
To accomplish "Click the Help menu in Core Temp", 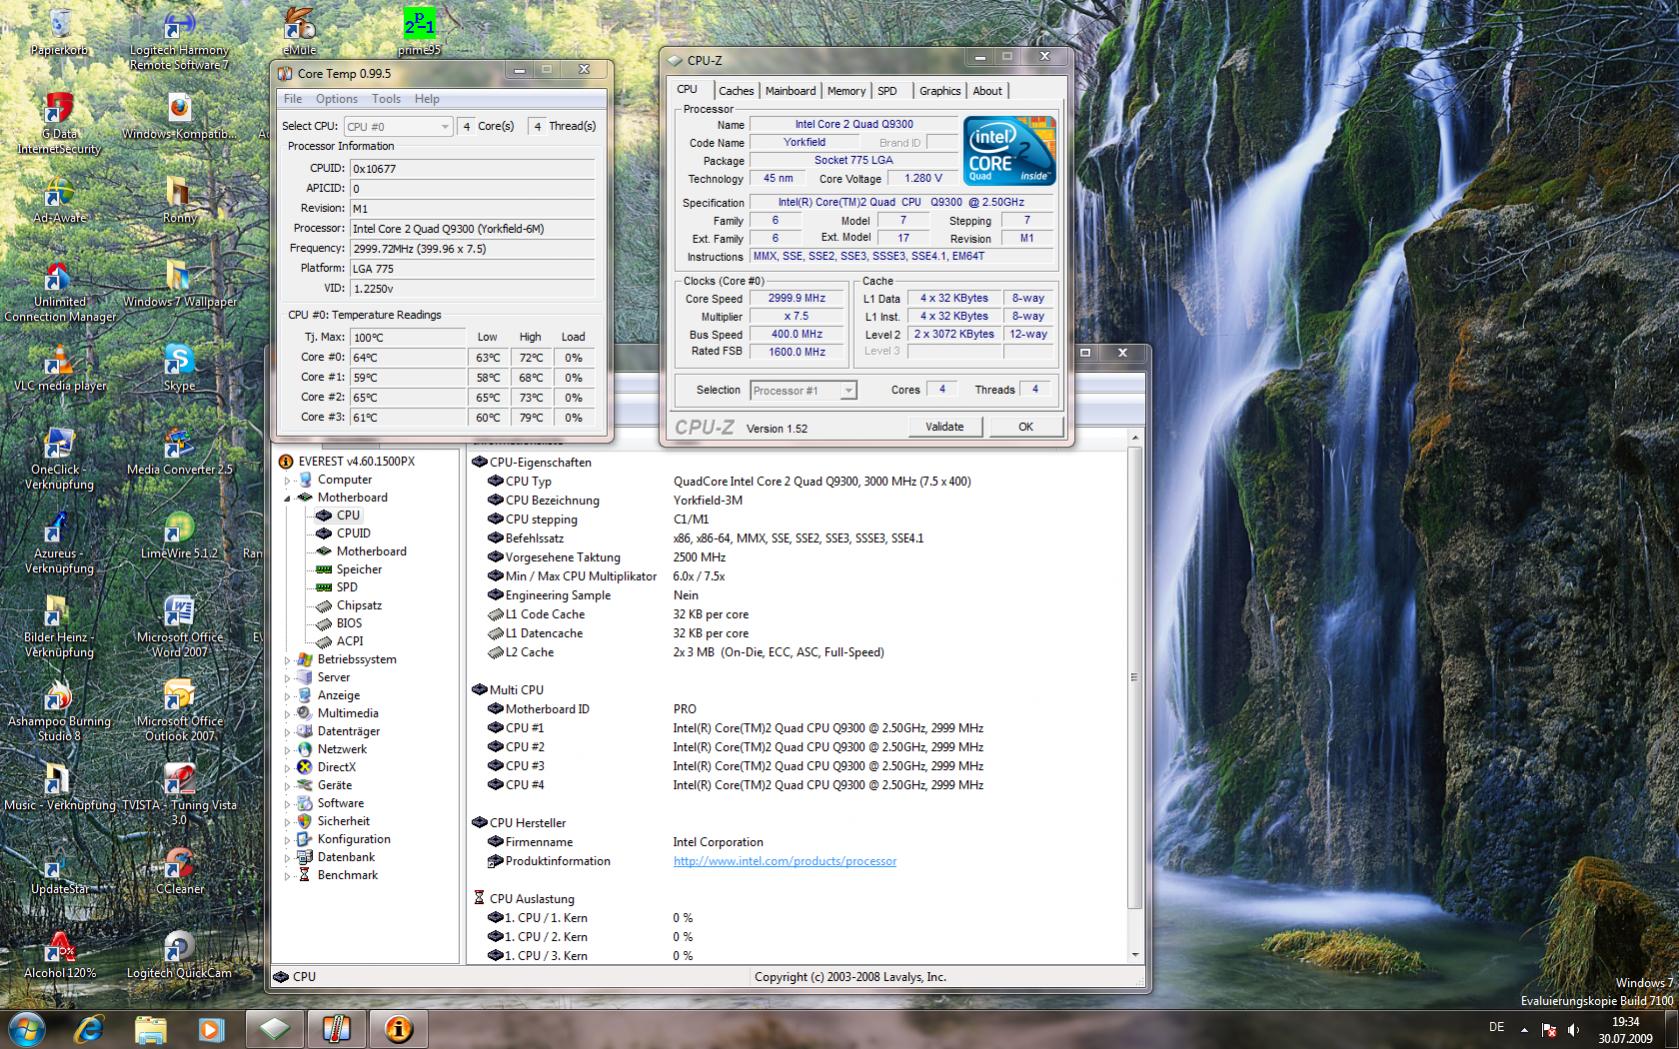I will (427, 99).
